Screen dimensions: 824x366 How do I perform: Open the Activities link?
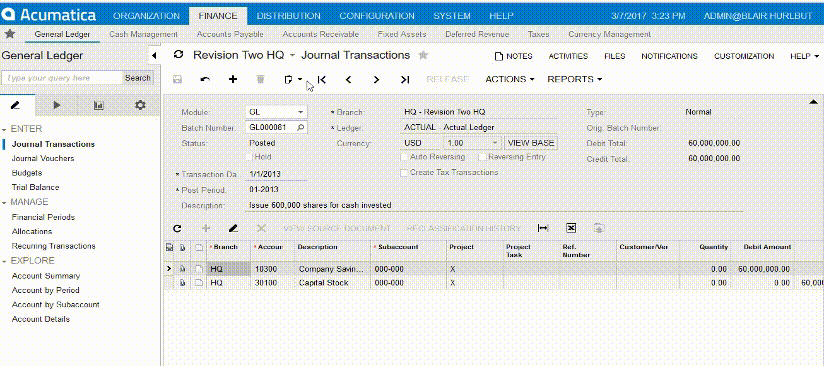coord(568,56)
